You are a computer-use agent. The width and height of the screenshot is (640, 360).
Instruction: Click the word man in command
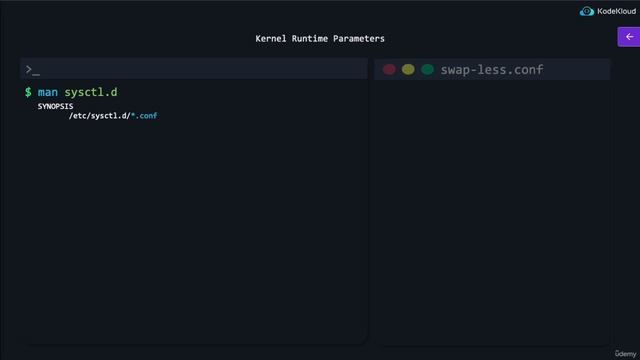[x=48, y=92]
